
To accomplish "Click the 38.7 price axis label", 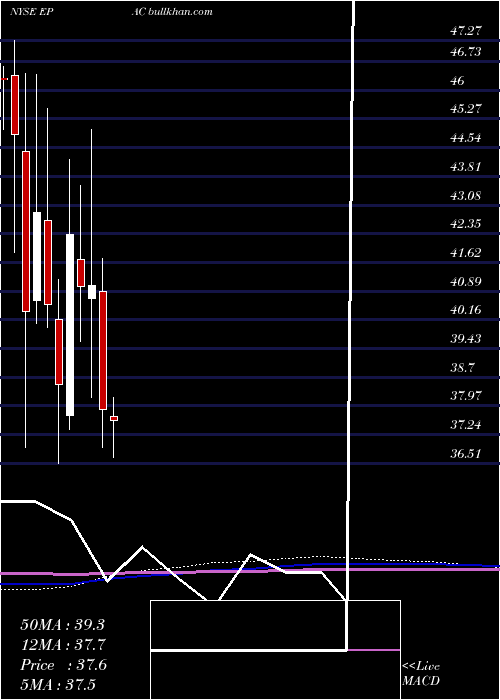I will point(462,368).
